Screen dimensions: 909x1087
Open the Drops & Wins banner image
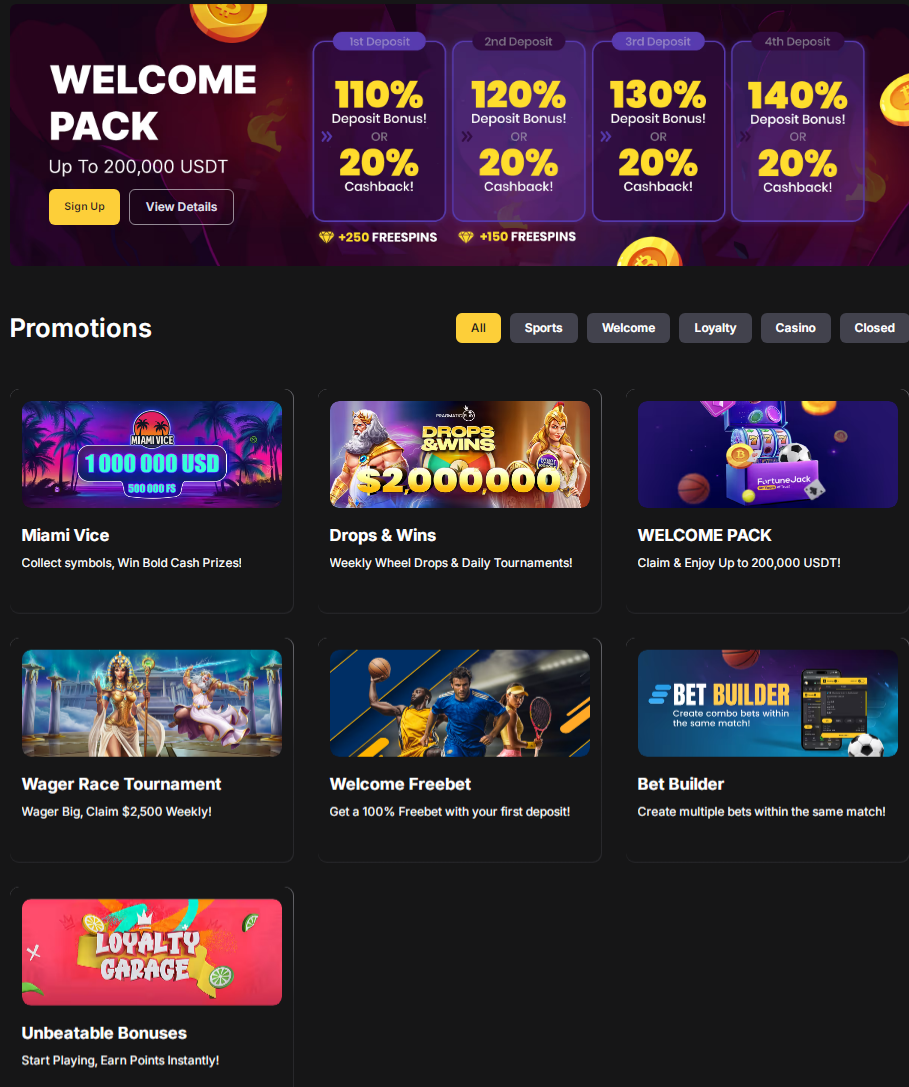[x=460, y=454]
